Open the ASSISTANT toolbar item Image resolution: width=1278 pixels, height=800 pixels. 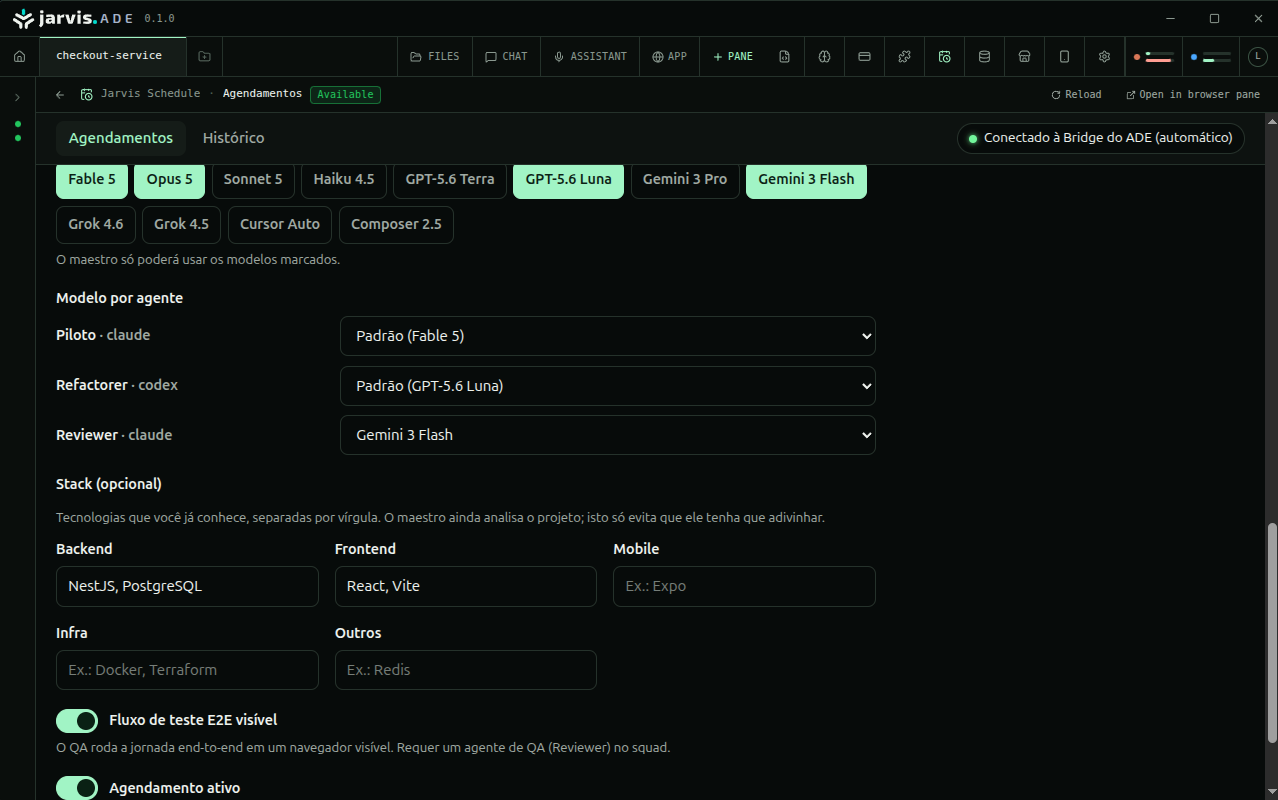pyautogui.click(x=590, y=57)
